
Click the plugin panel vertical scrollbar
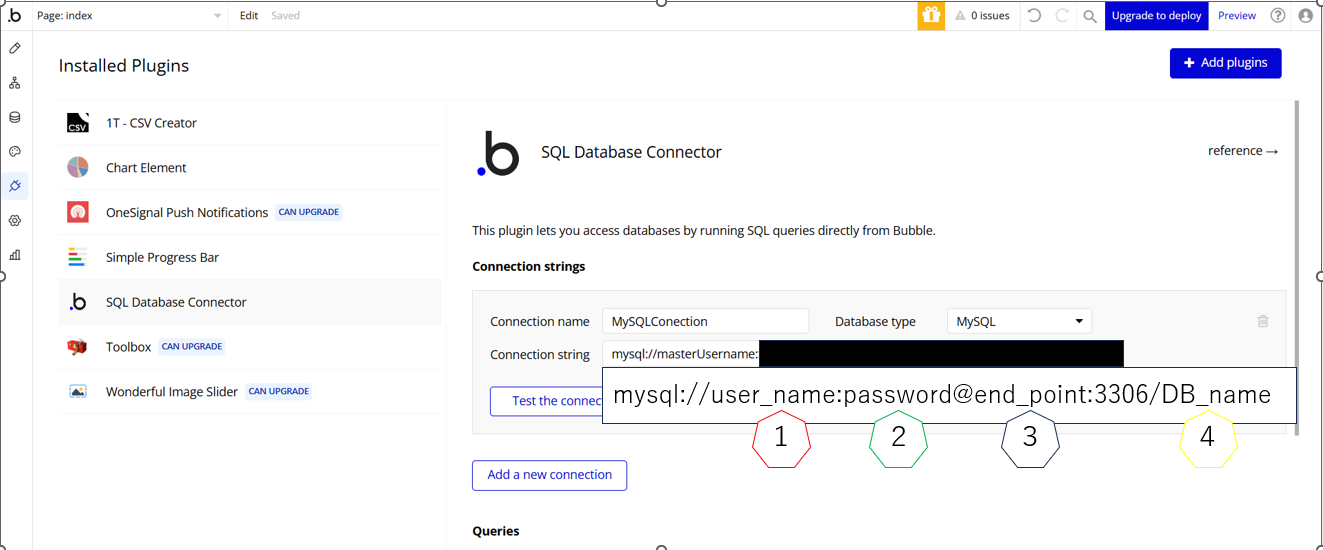coord(1297,268)
